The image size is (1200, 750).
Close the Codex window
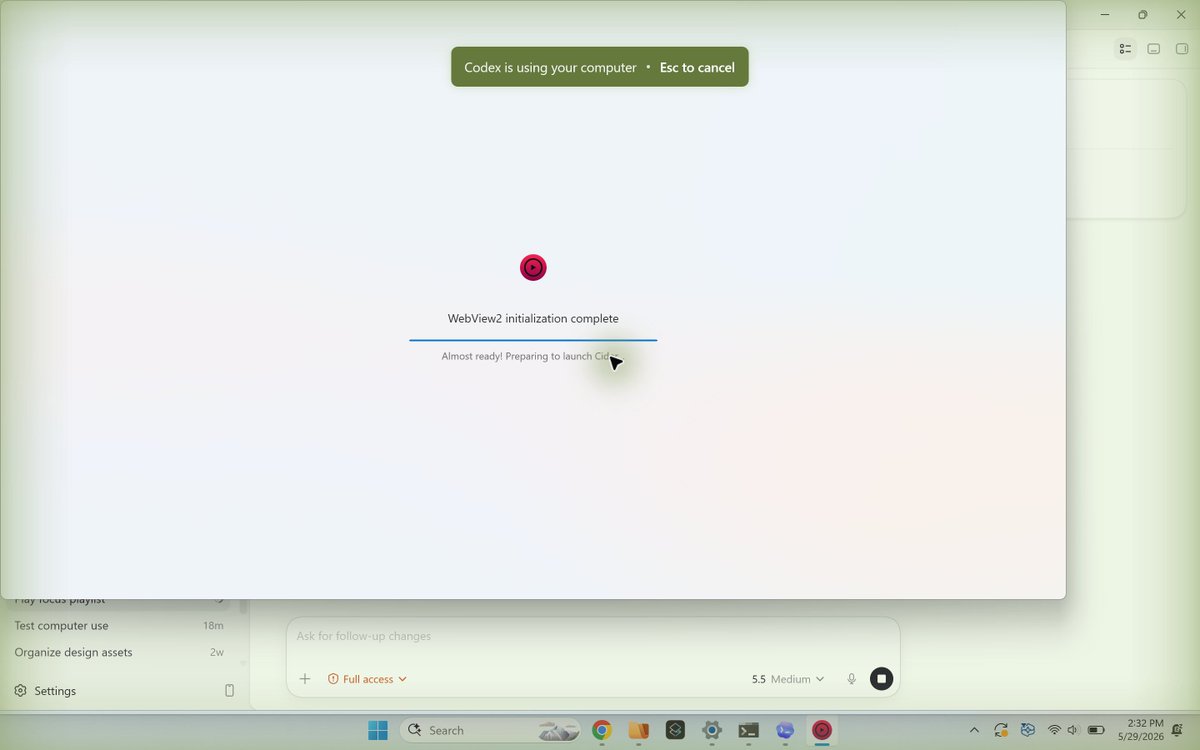tap(1181, 15)
